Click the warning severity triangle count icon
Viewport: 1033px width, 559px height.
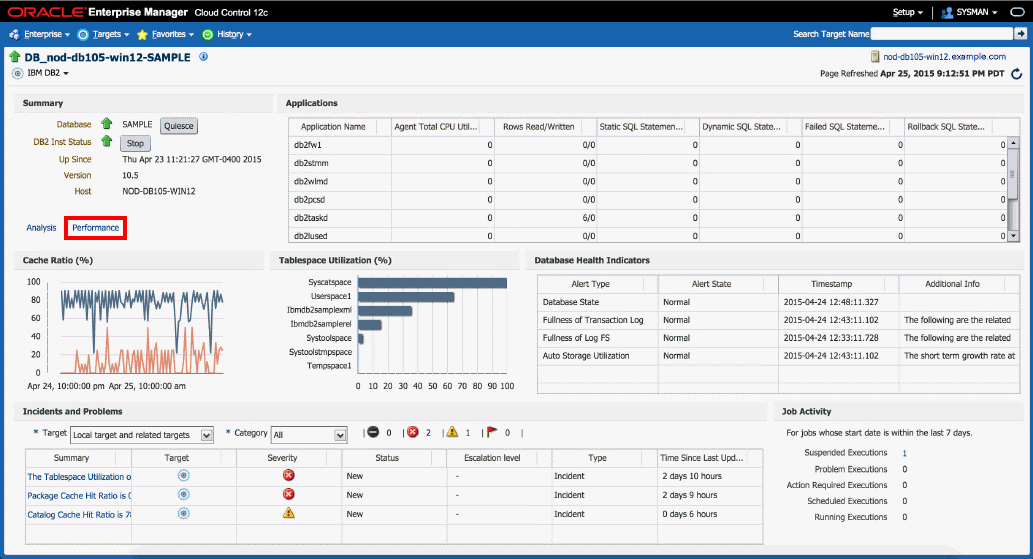[452, 432]
